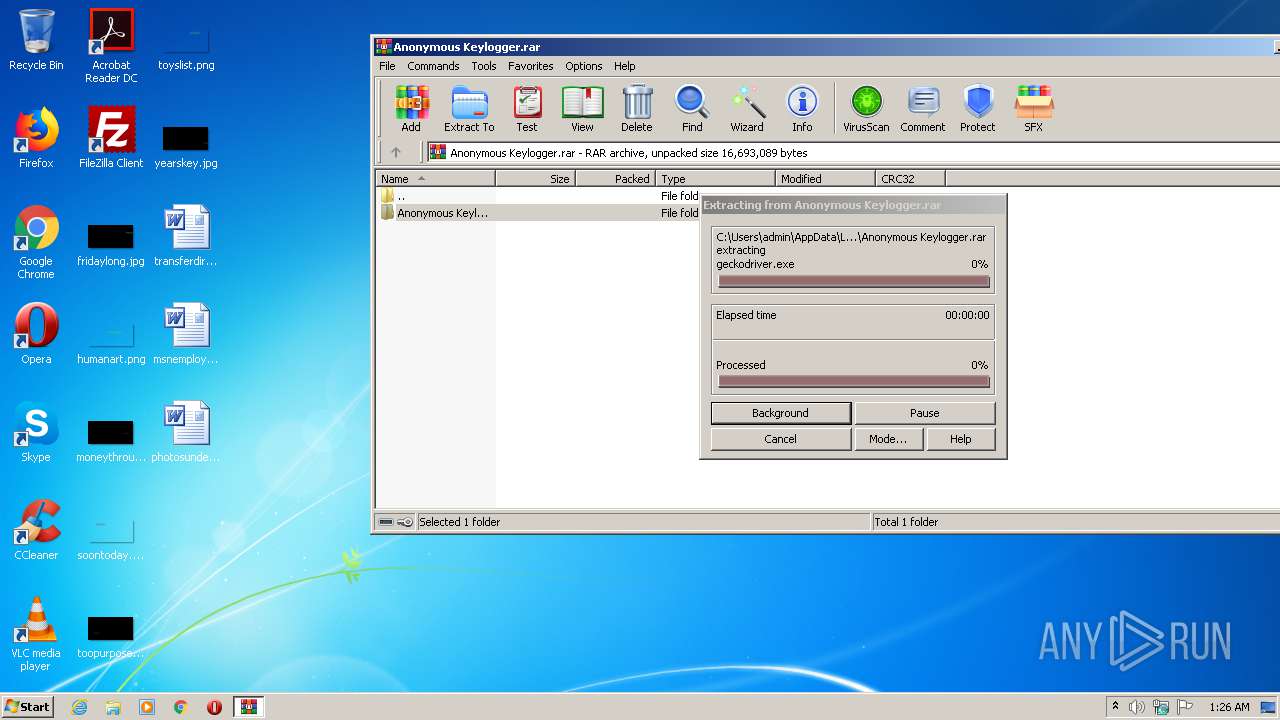The image size is (1280, 720).
Task: Click the volume speaker tray icon
Action: 1137,707
